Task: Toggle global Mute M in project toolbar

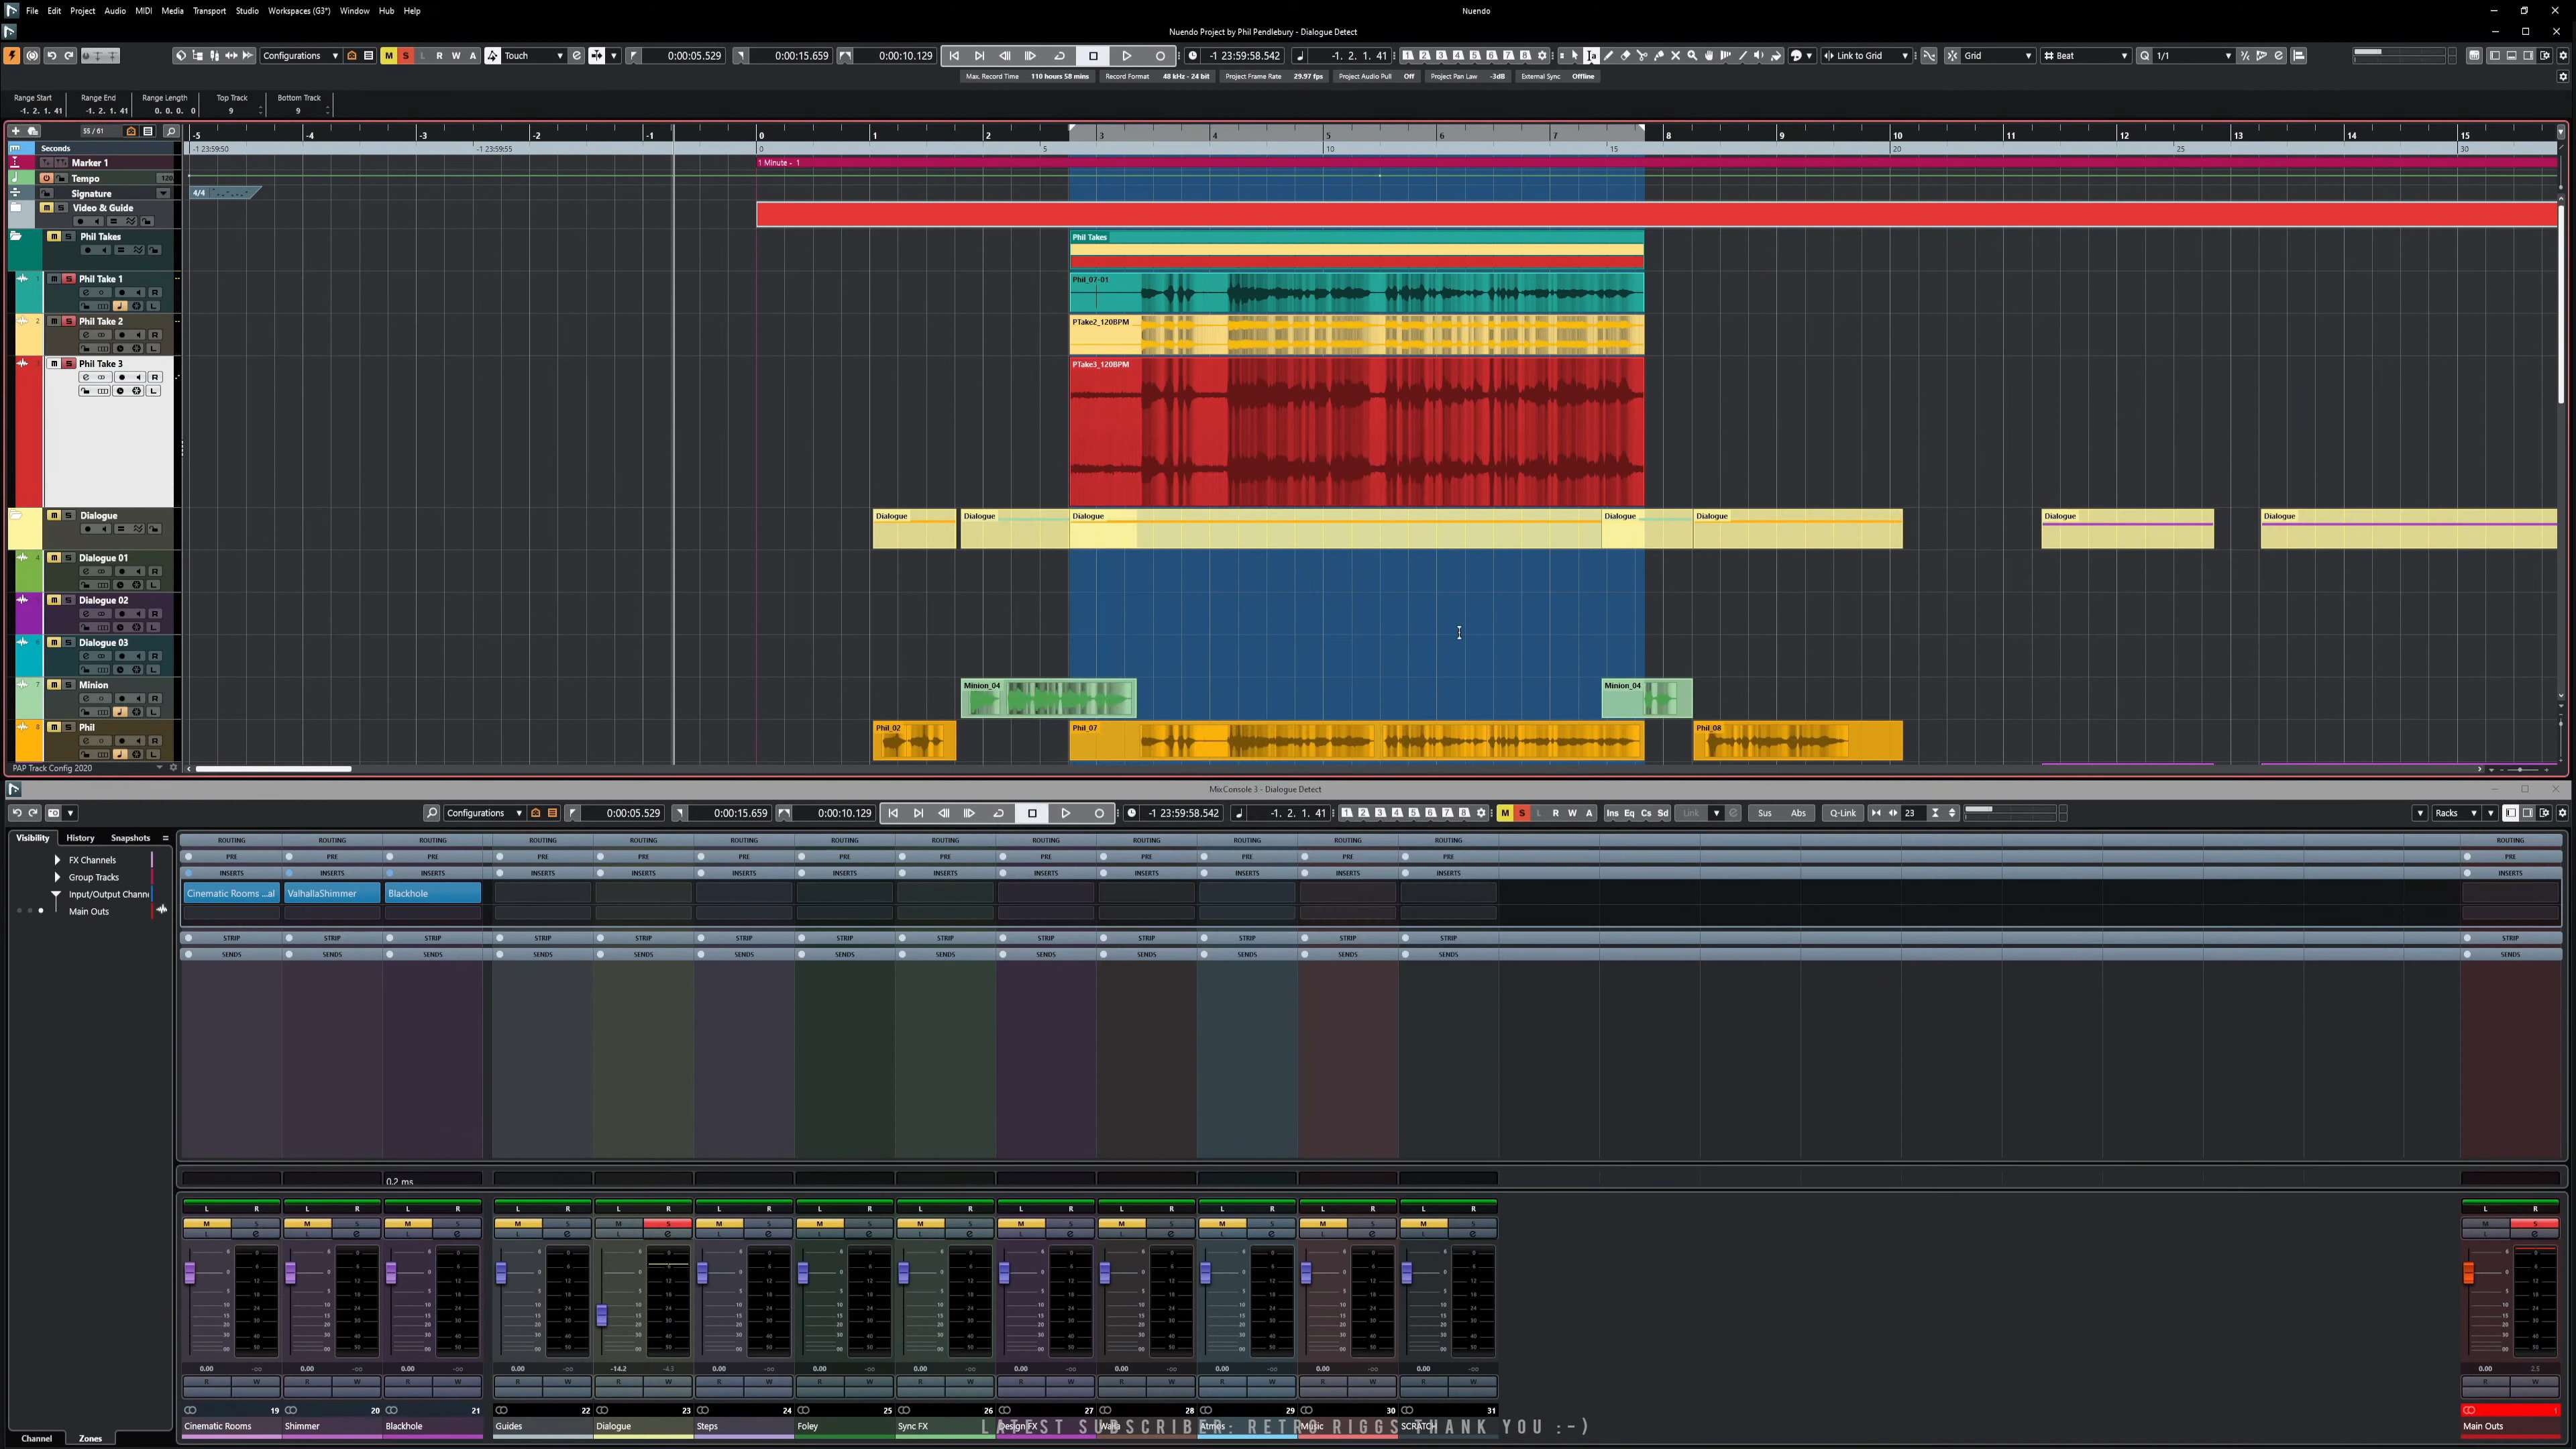Action: point(389,56)
